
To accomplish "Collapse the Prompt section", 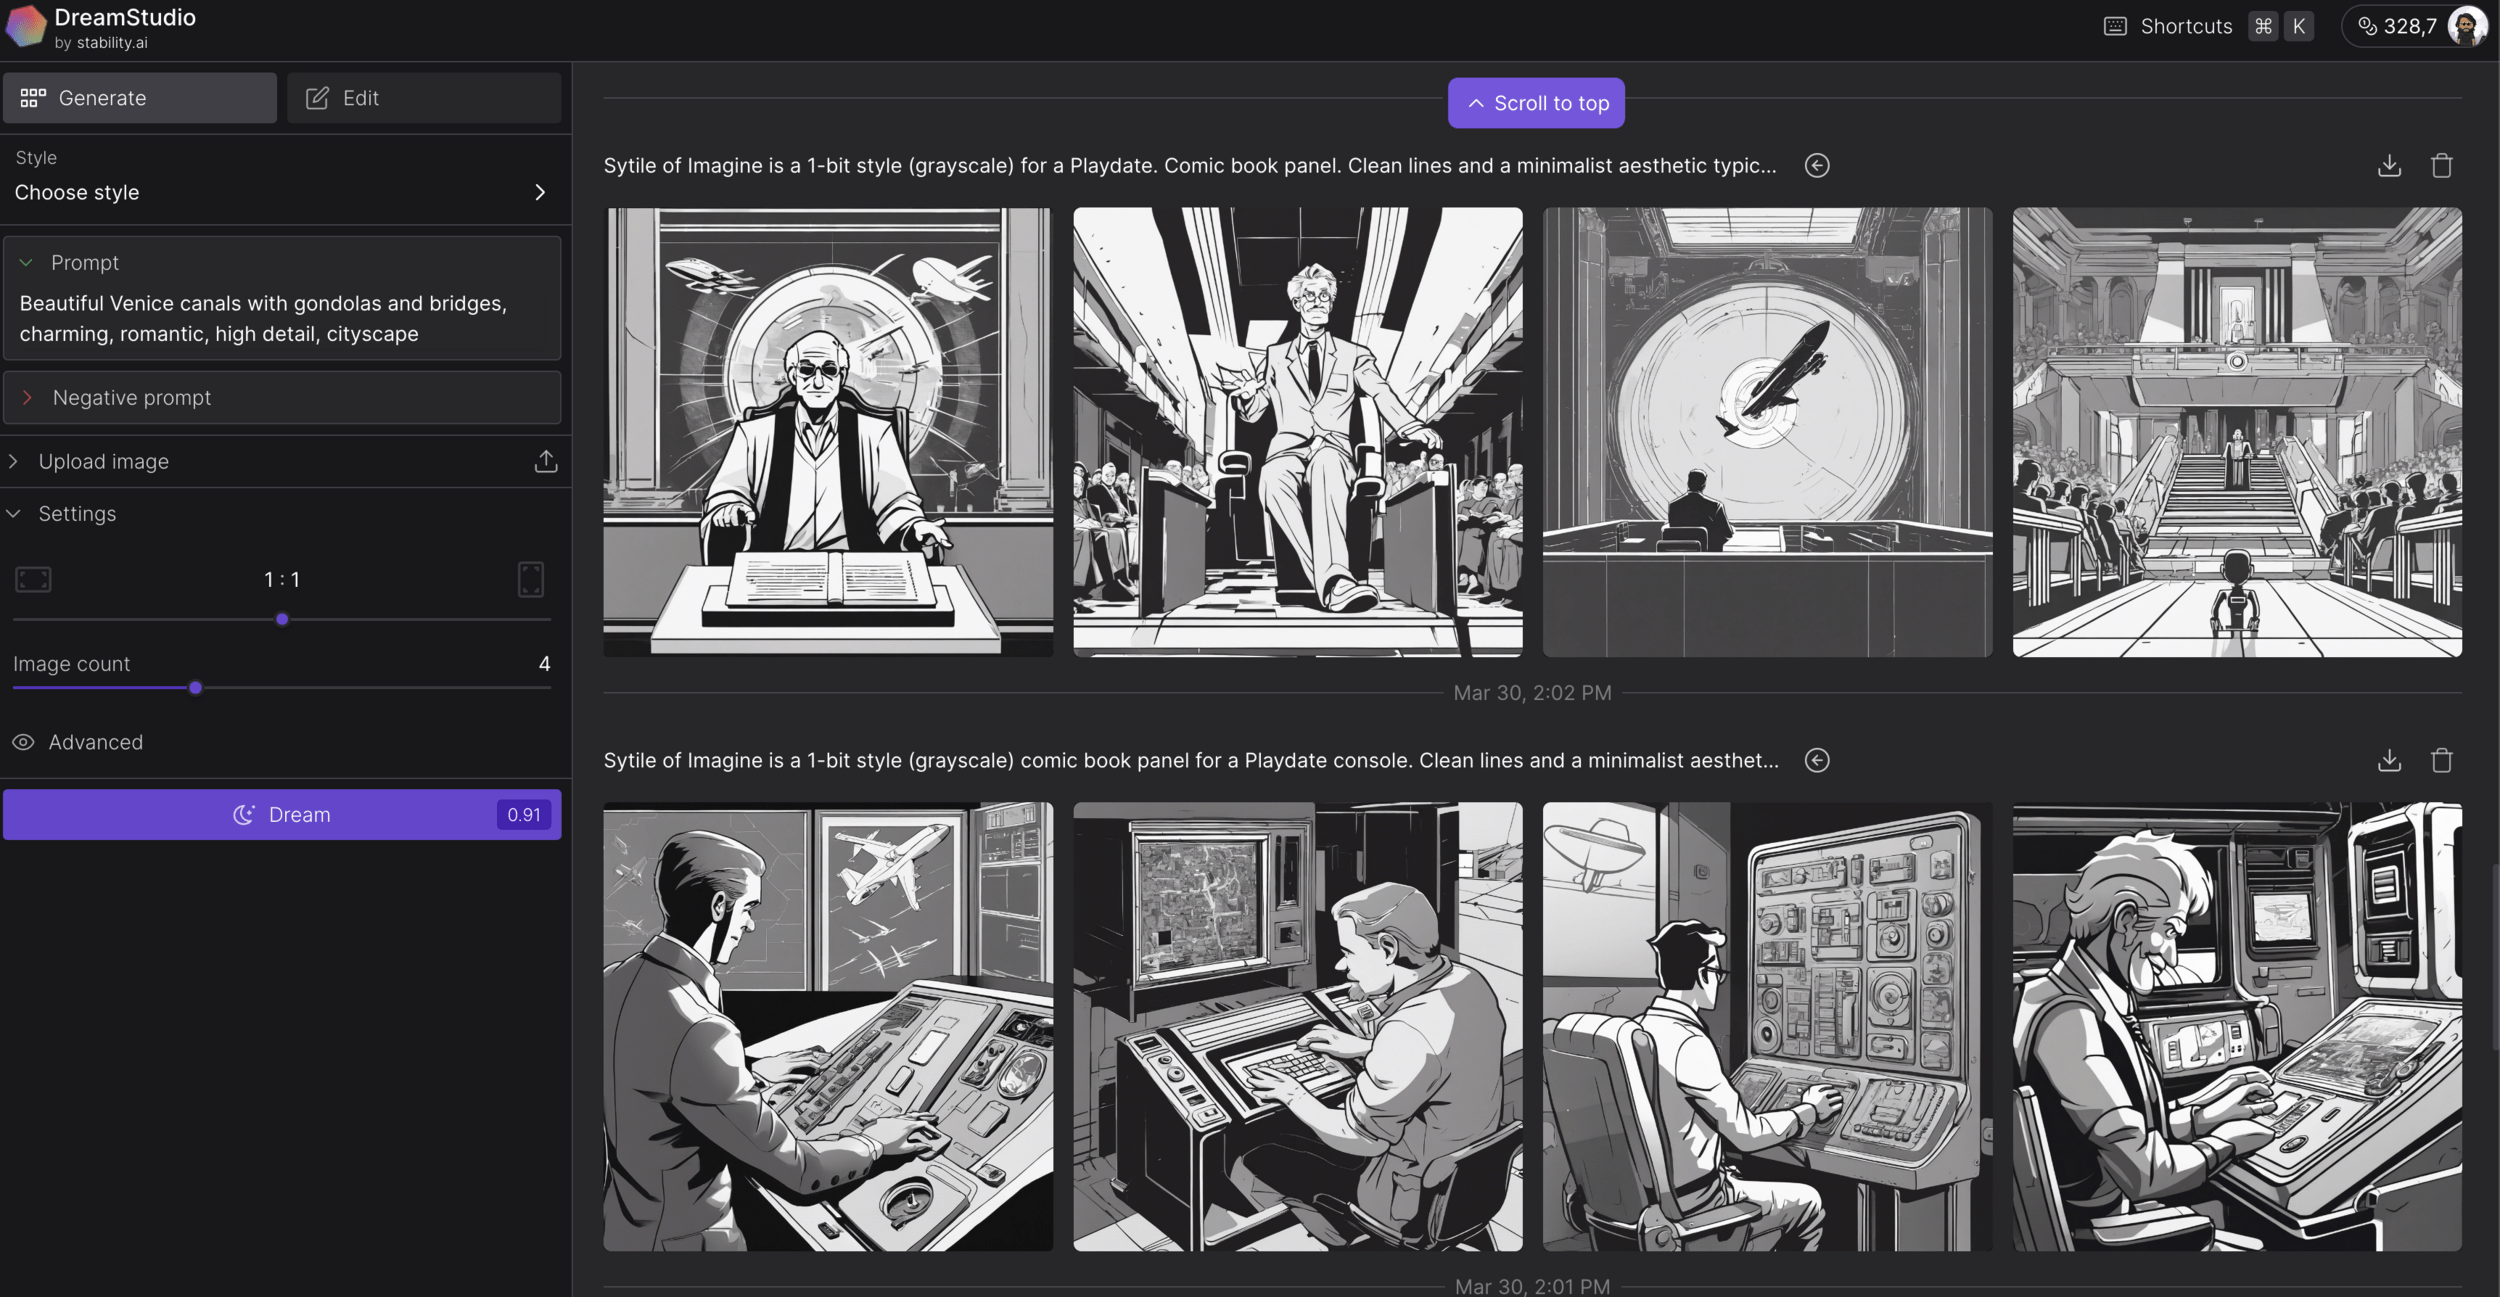I will click(x=27, y=263).
